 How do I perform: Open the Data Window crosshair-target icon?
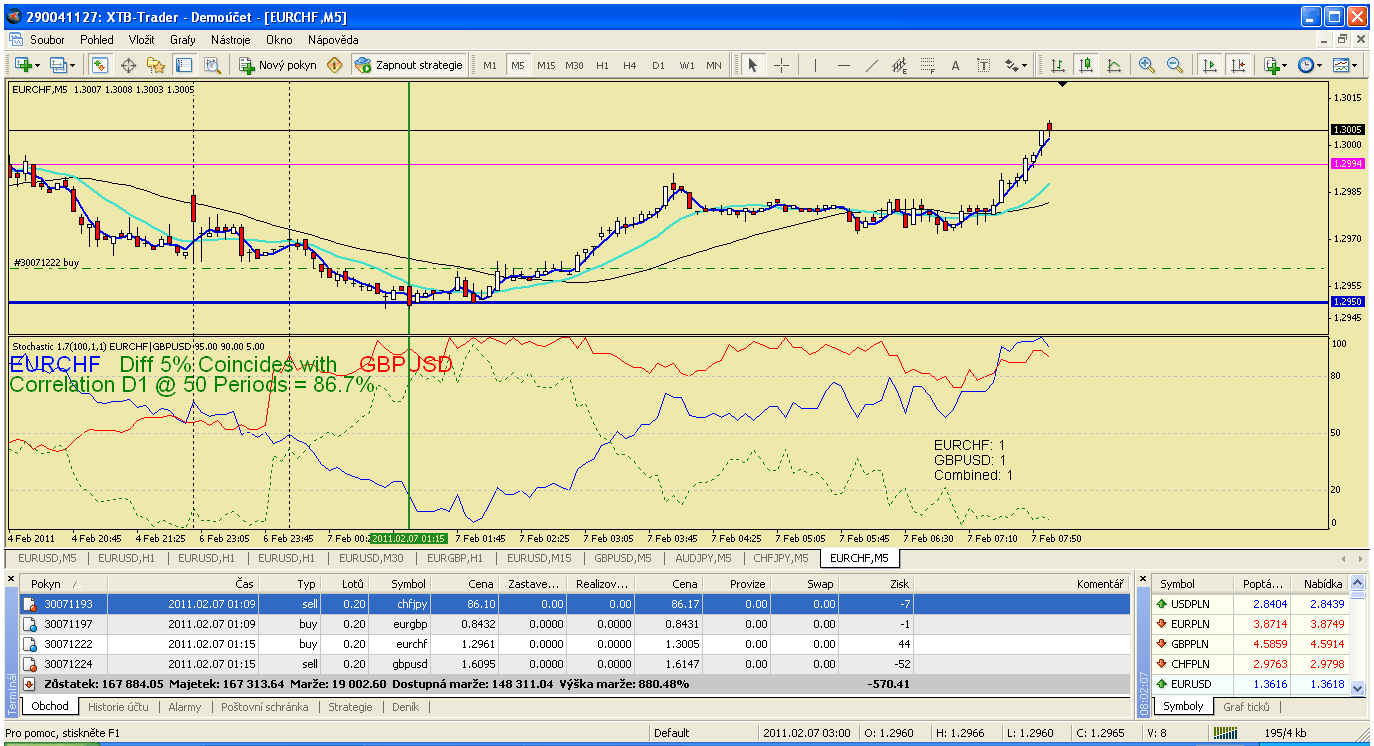128,65
